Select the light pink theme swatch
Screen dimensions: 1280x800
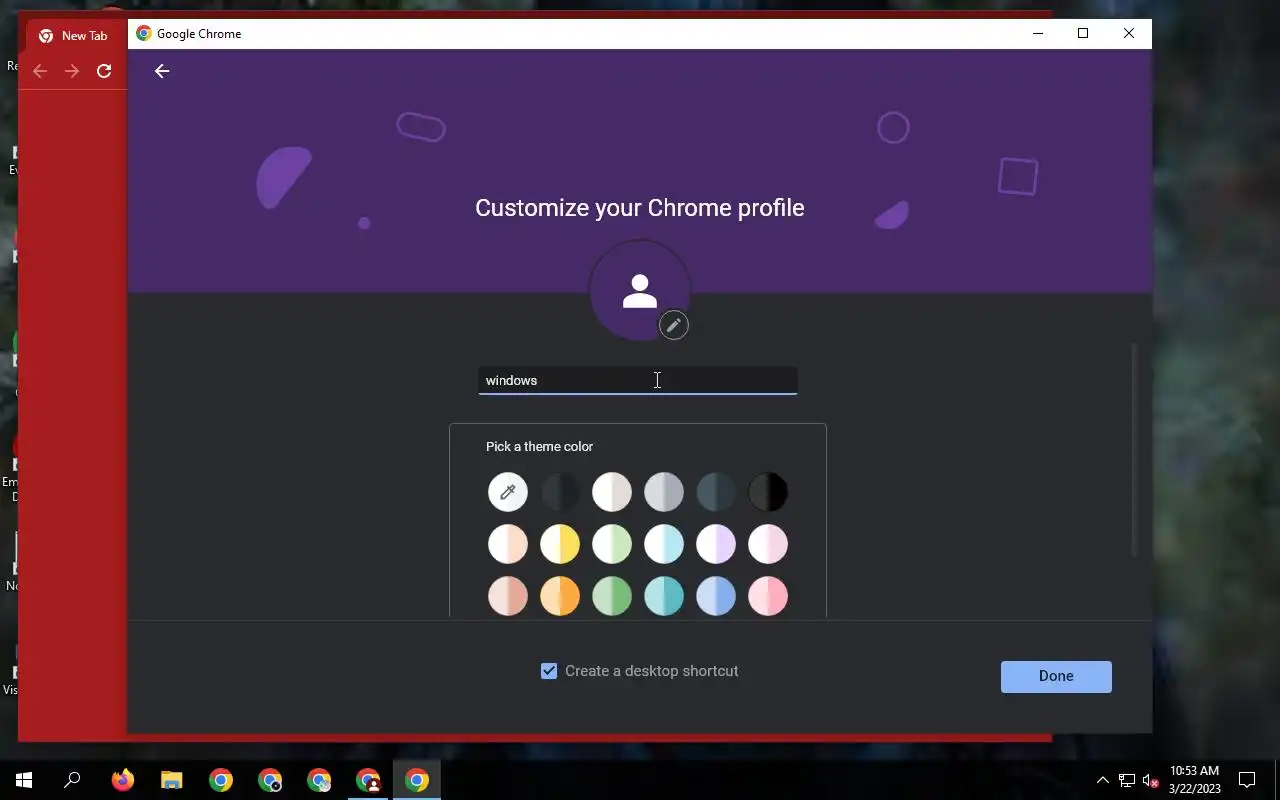tap(768, 544)
